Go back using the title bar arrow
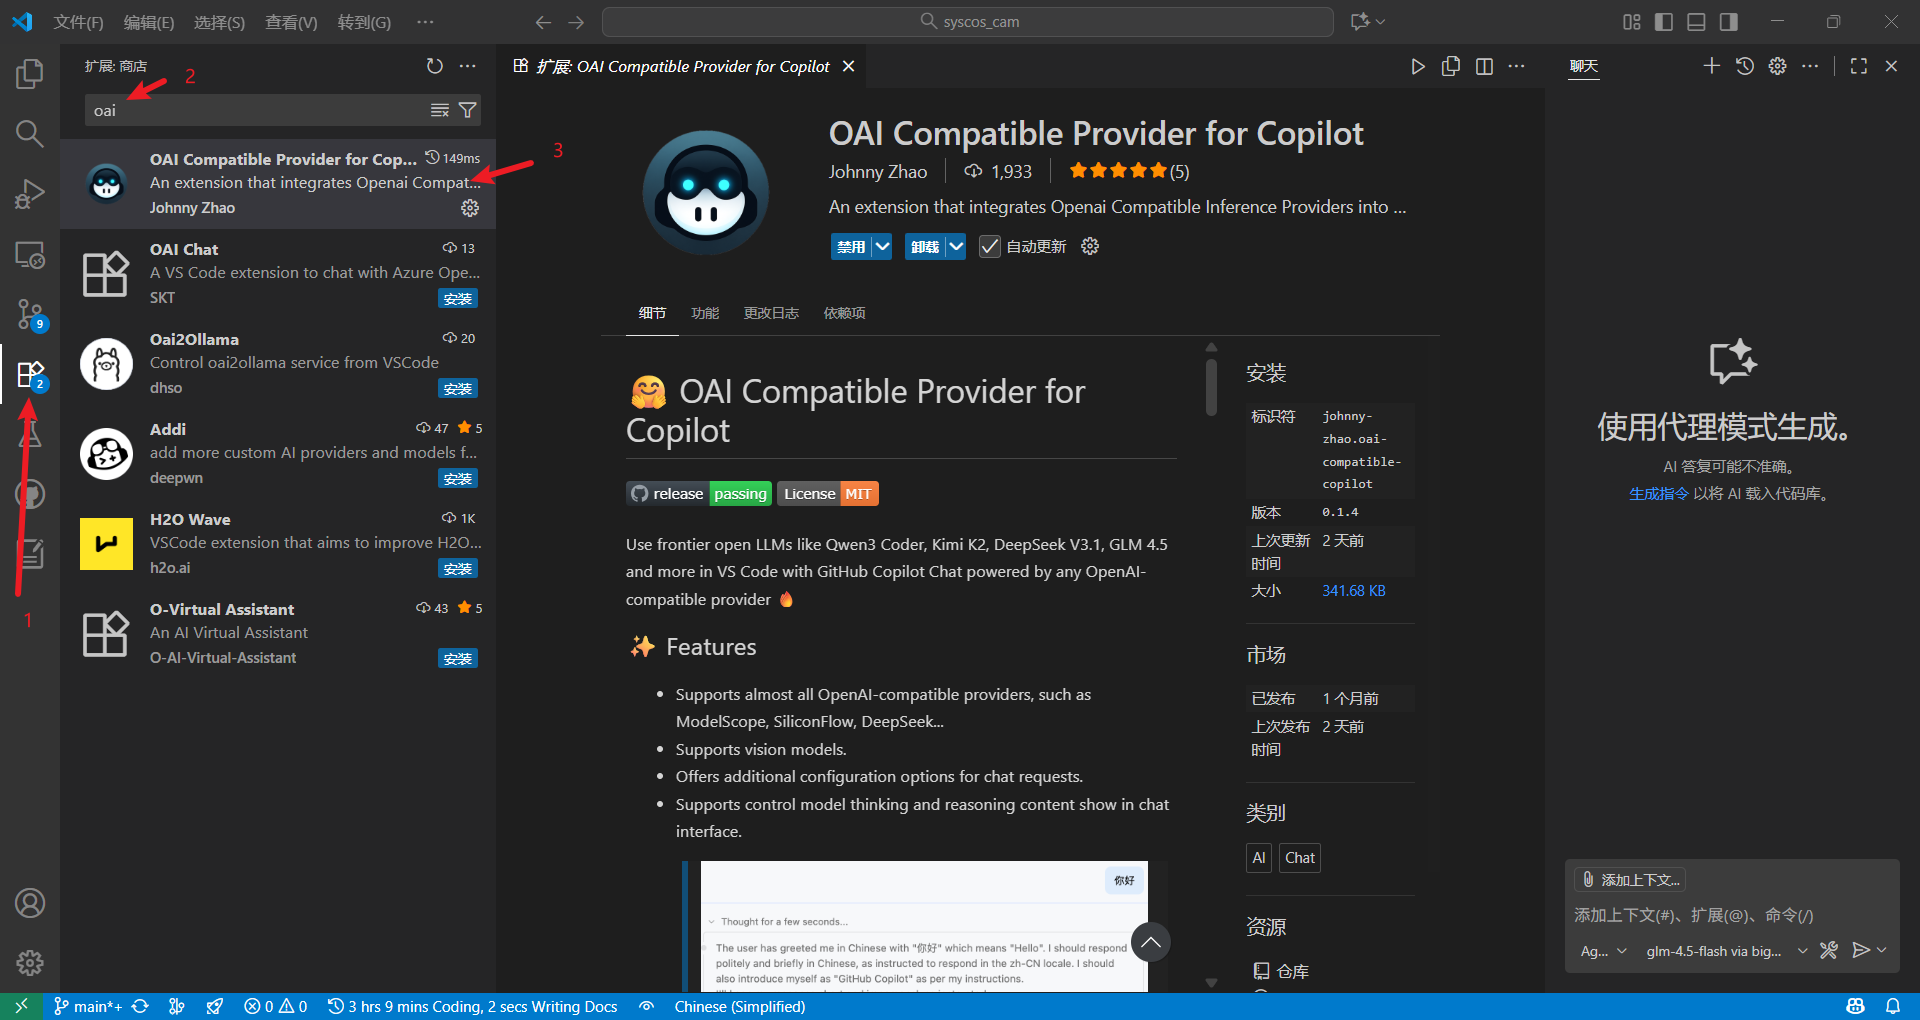The height and width of the screenshot is (1020, 1920). (x=543, y=22)
